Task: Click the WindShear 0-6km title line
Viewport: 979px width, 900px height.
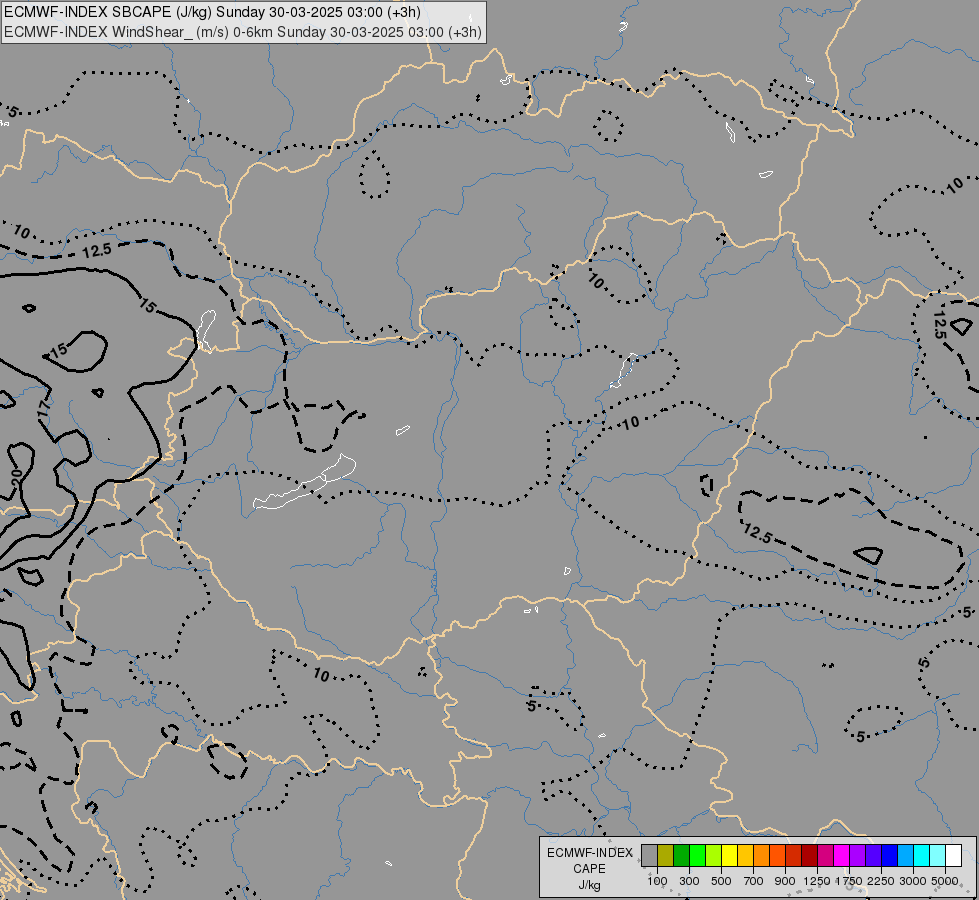Action: 243,32
